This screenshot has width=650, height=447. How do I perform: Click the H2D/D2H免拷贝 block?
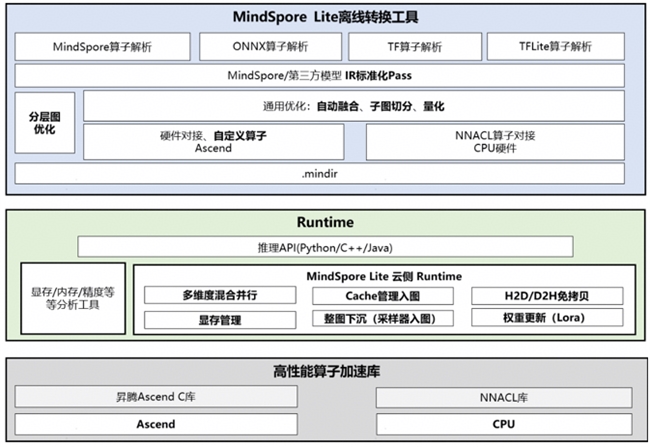click(x=546, y=296)
